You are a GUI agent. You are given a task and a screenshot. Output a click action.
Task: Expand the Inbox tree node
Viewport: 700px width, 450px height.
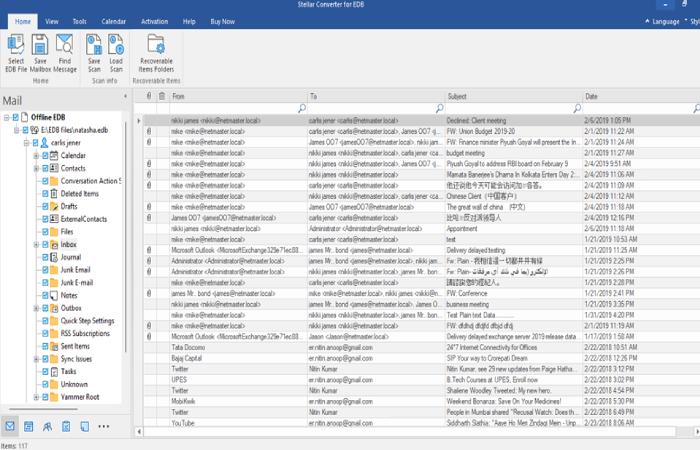tap(36, 245)
